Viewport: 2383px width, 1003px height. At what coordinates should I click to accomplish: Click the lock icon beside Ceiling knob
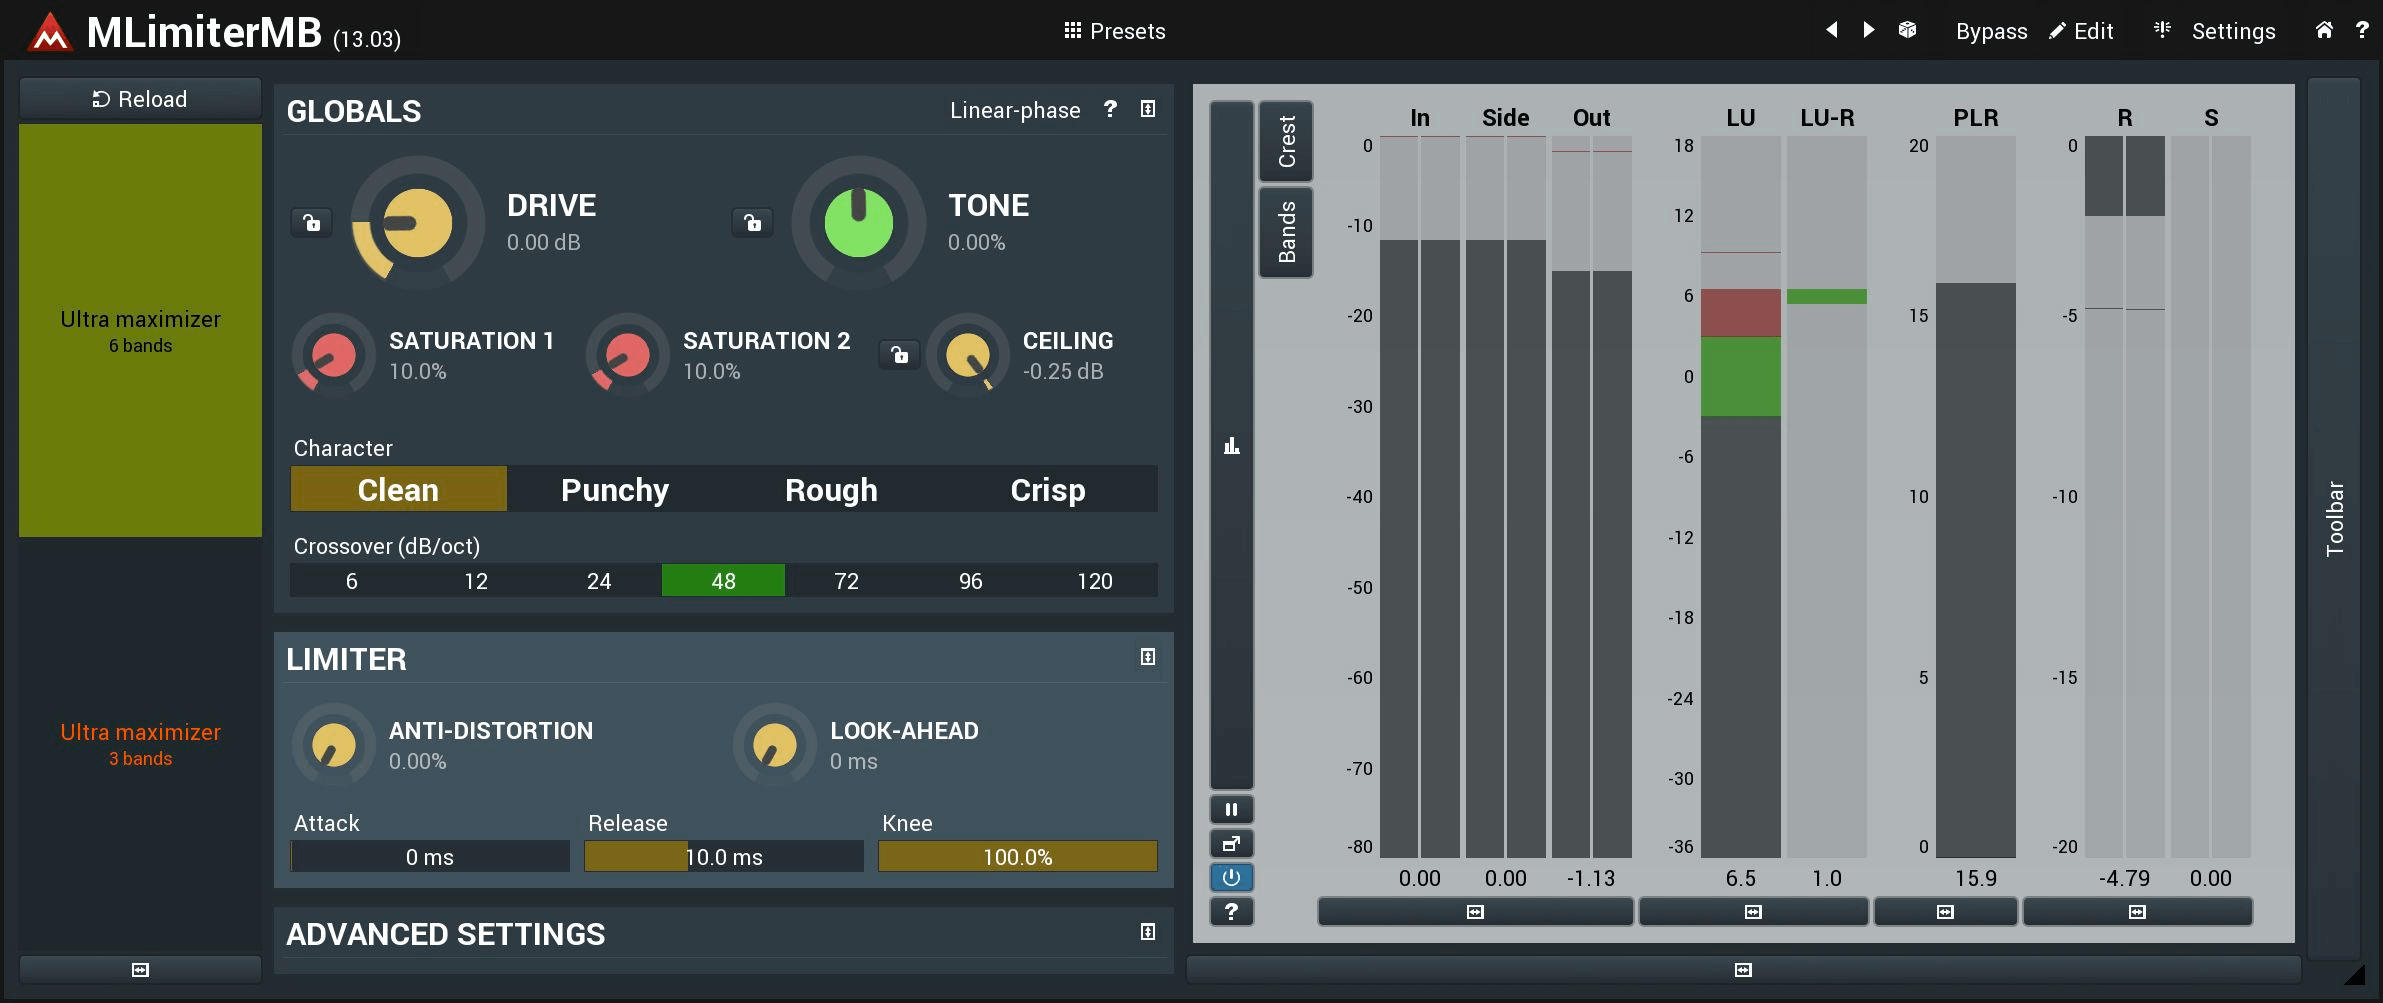coord(899,354)
